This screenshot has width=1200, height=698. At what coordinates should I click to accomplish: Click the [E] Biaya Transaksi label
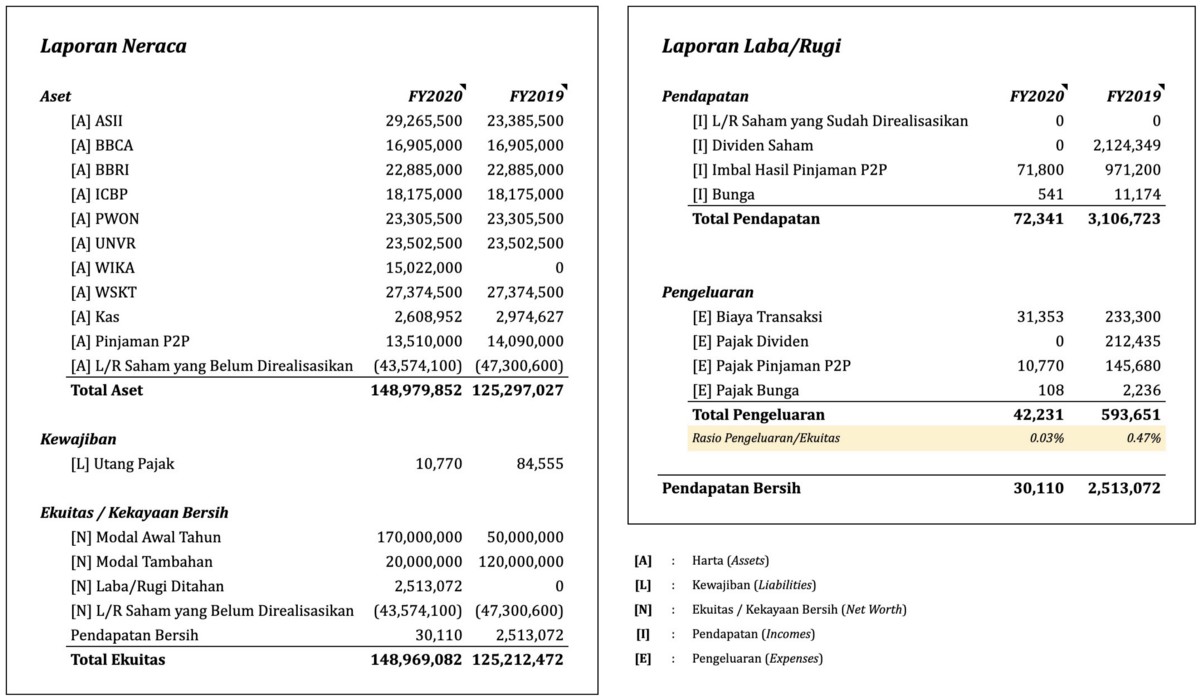click(x=757, y=317)
